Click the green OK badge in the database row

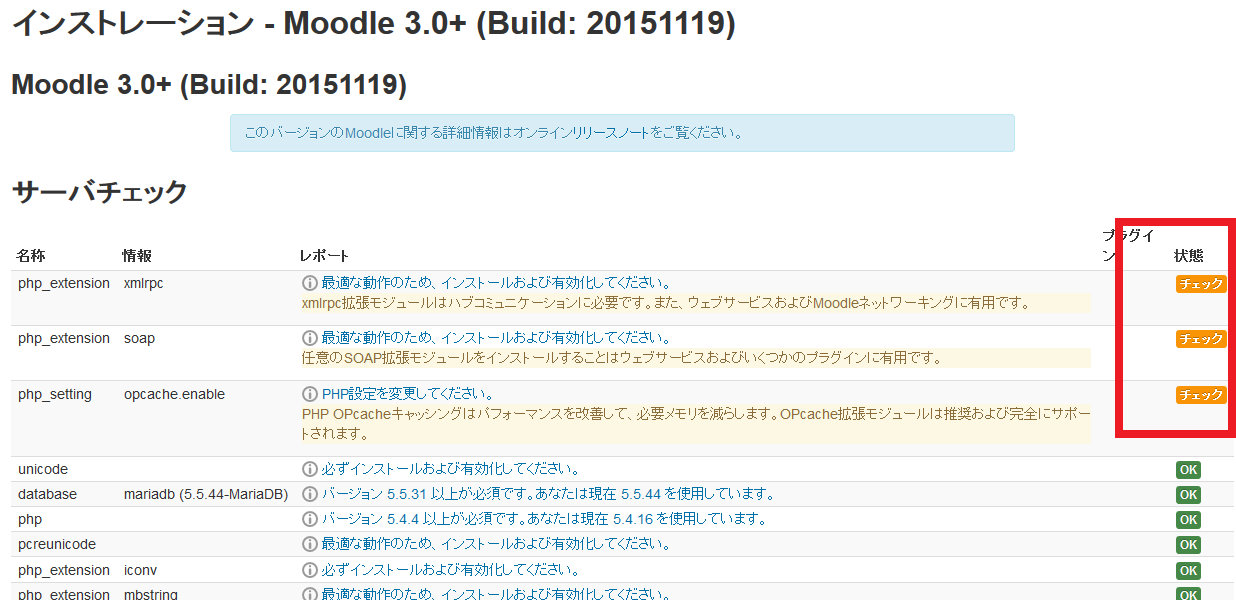pyautogui.click(x=1188, y=495)
